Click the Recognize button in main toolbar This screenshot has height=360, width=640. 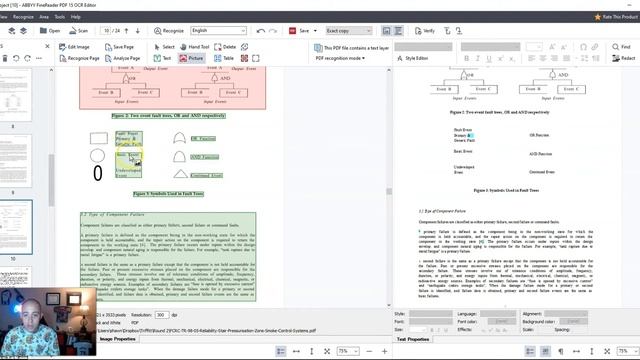click(x=169, y=31)
